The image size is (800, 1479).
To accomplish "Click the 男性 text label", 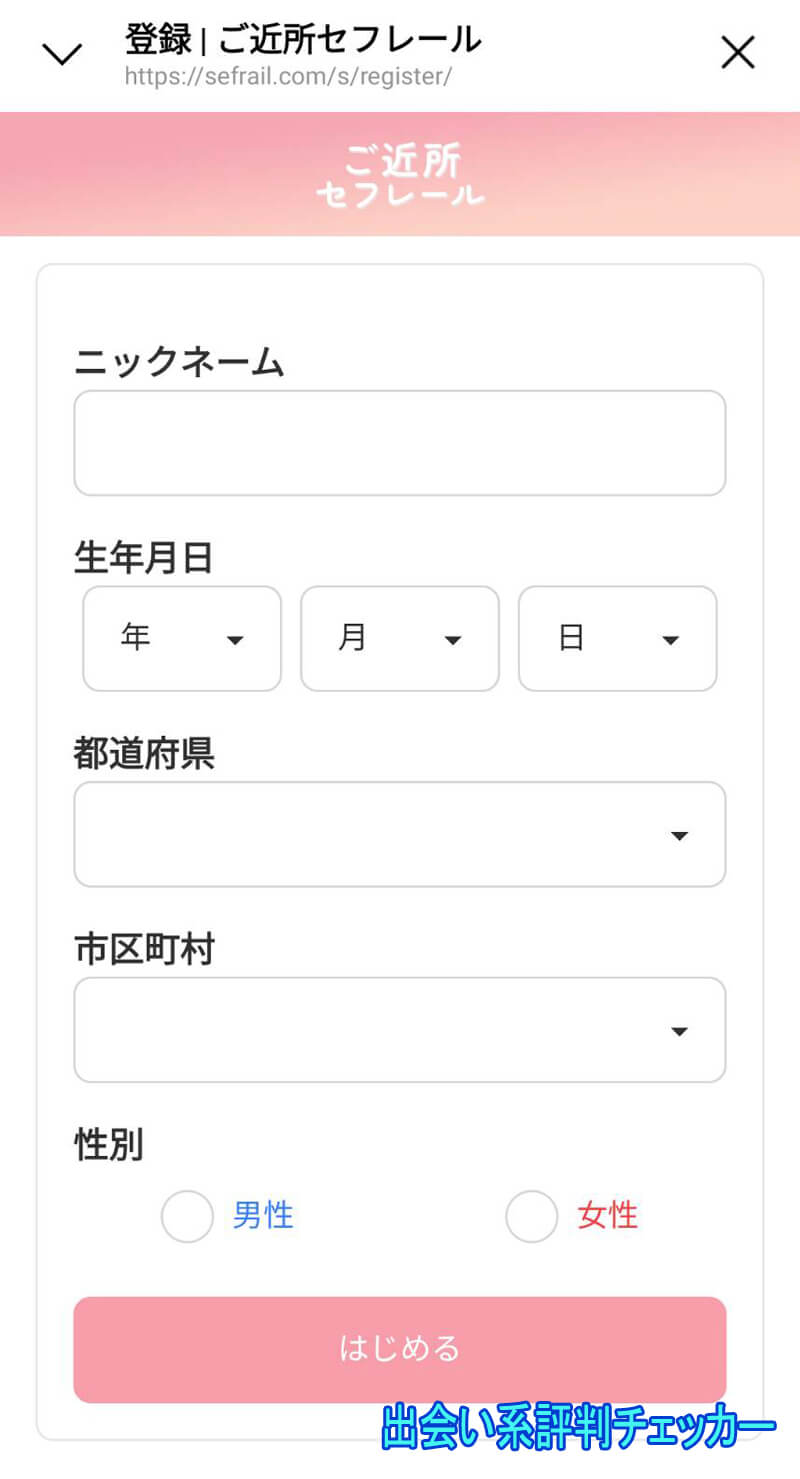I will pyautogui.click(x=262, y=1215).
